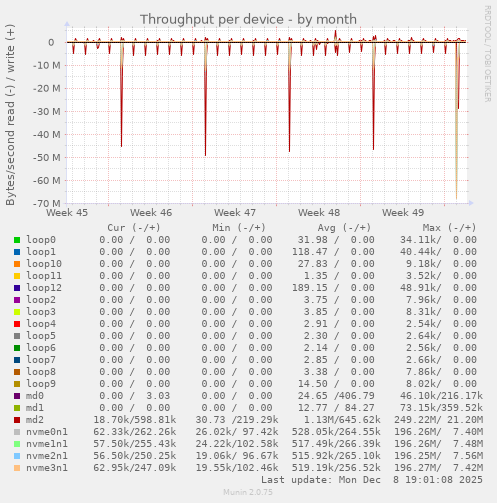The width and height of the screenshot is (497, 503).
Task: Click nvme2n1 current value '56.50k/250.25k'
Action: click(x=135, y=456)
